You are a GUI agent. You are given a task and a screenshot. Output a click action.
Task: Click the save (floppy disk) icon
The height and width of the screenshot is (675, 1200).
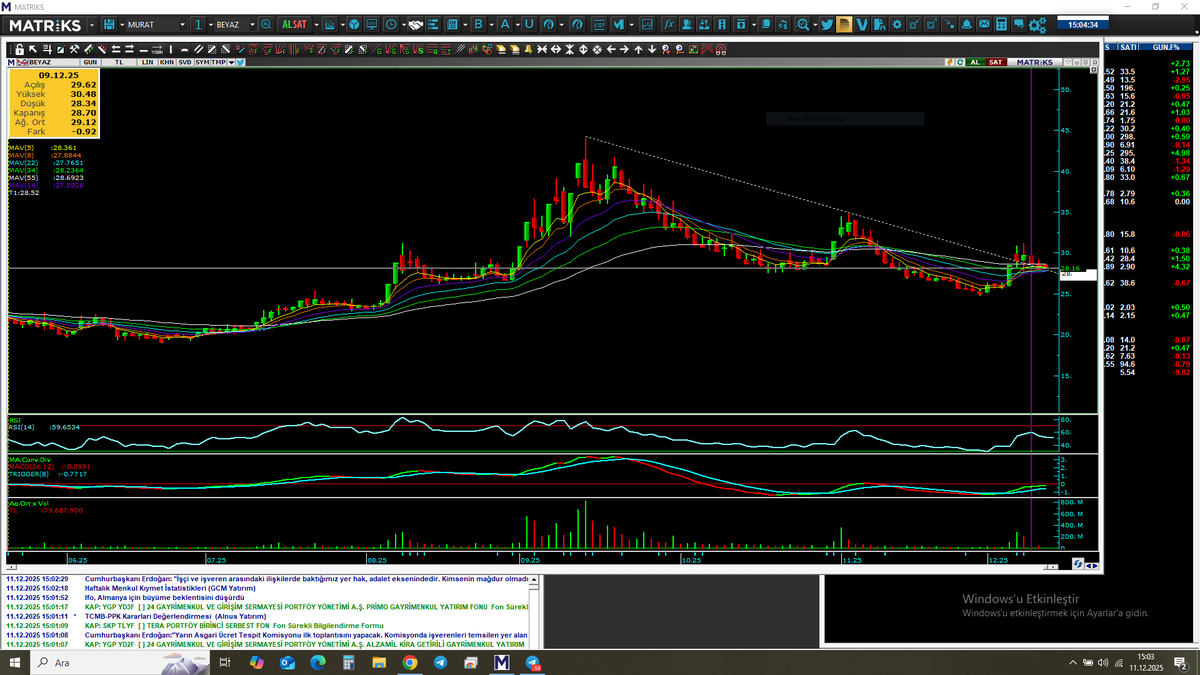point(109,24)
